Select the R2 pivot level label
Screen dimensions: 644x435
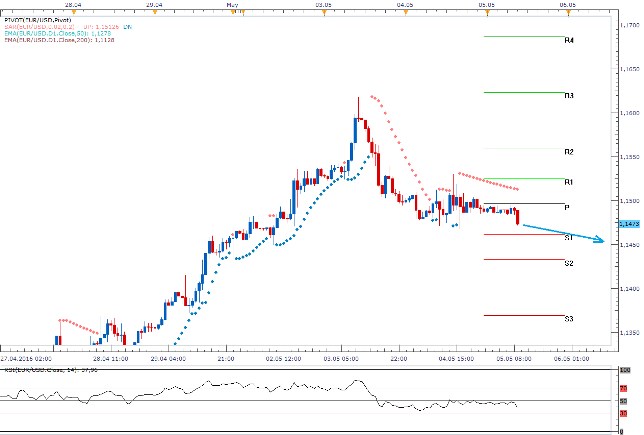(569, 152)
